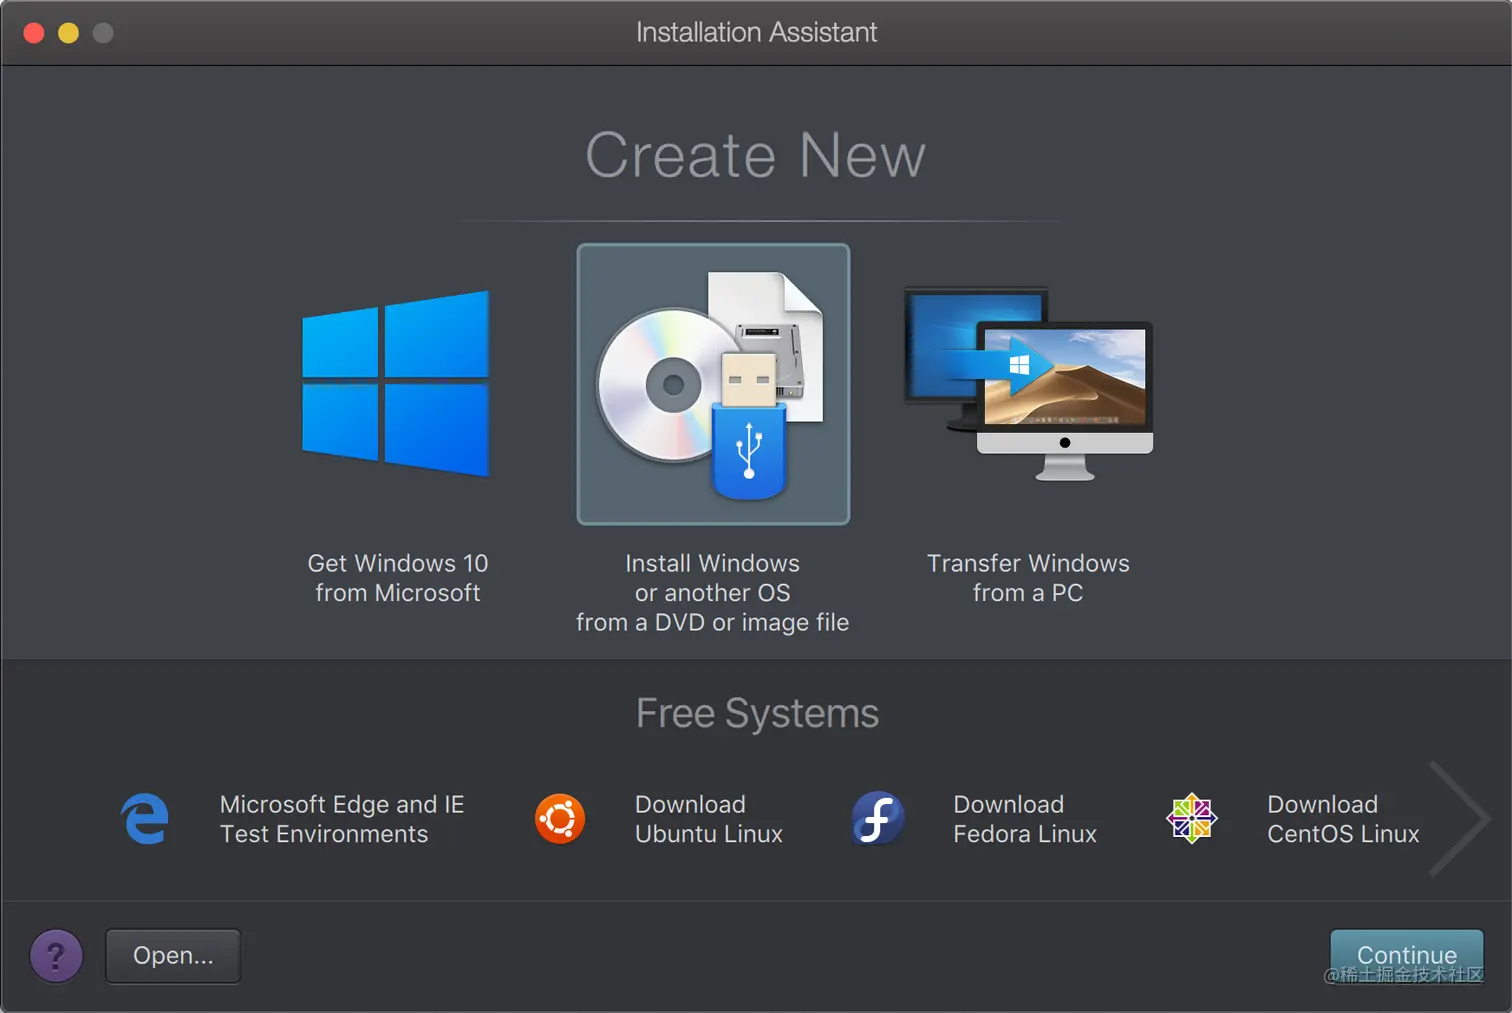
Task: Open help with the question mark button
Action: (56, 956)
